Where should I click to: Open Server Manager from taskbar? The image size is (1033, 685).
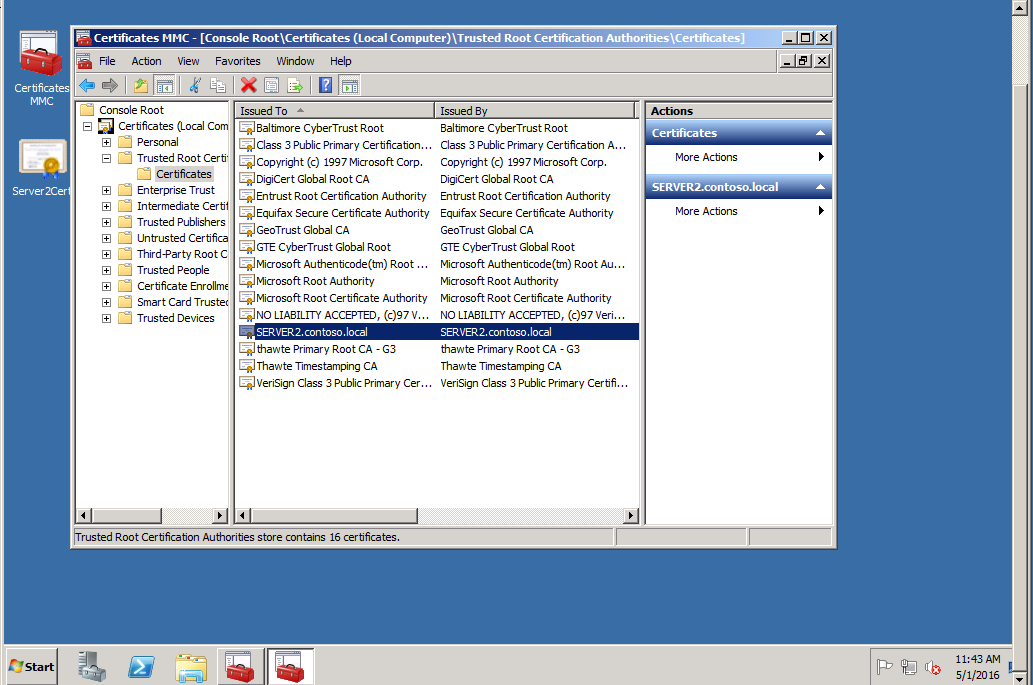92,667
